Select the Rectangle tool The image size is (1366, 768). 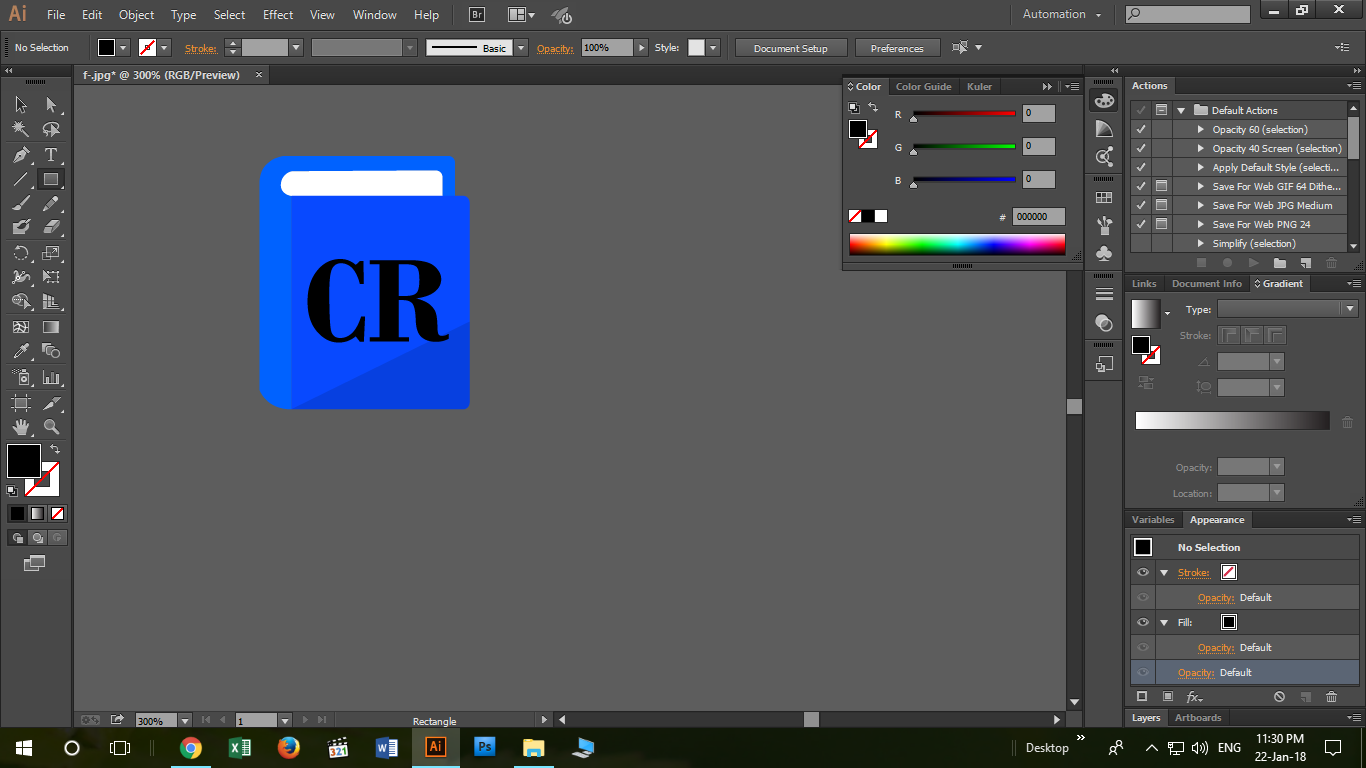pos(51,179)
